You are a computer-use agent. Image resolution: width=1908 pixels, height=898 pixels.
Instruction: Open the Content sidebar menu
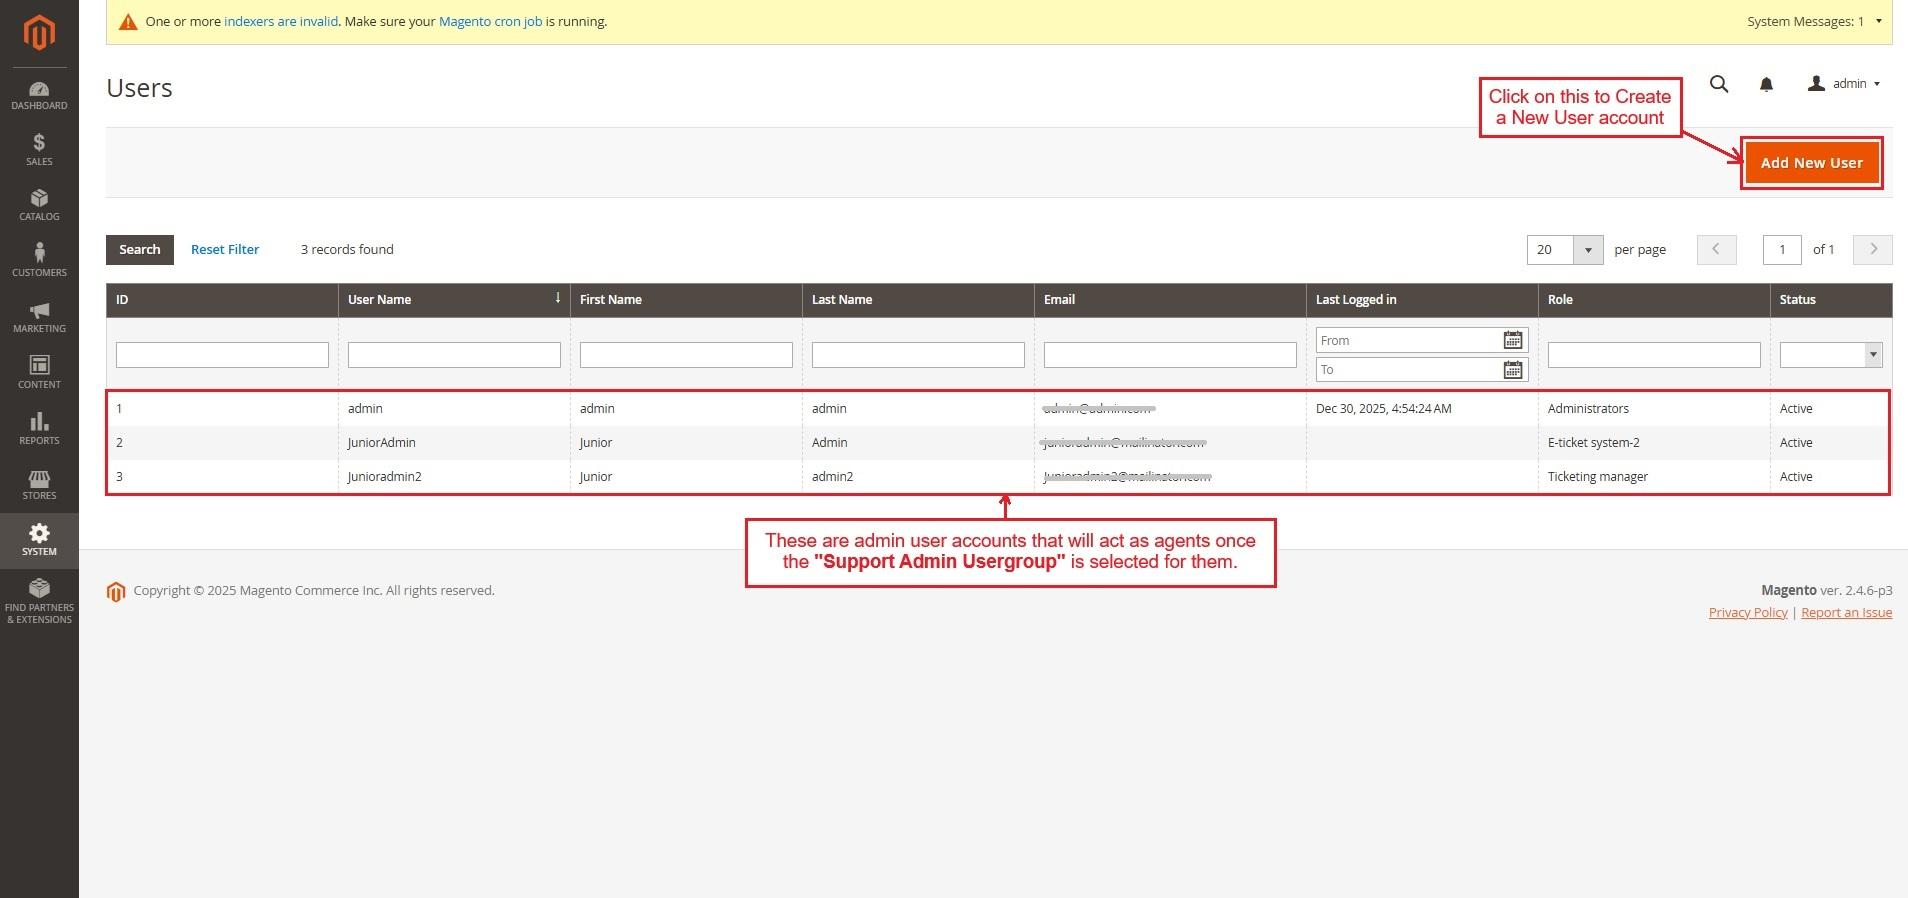[39, 372]
